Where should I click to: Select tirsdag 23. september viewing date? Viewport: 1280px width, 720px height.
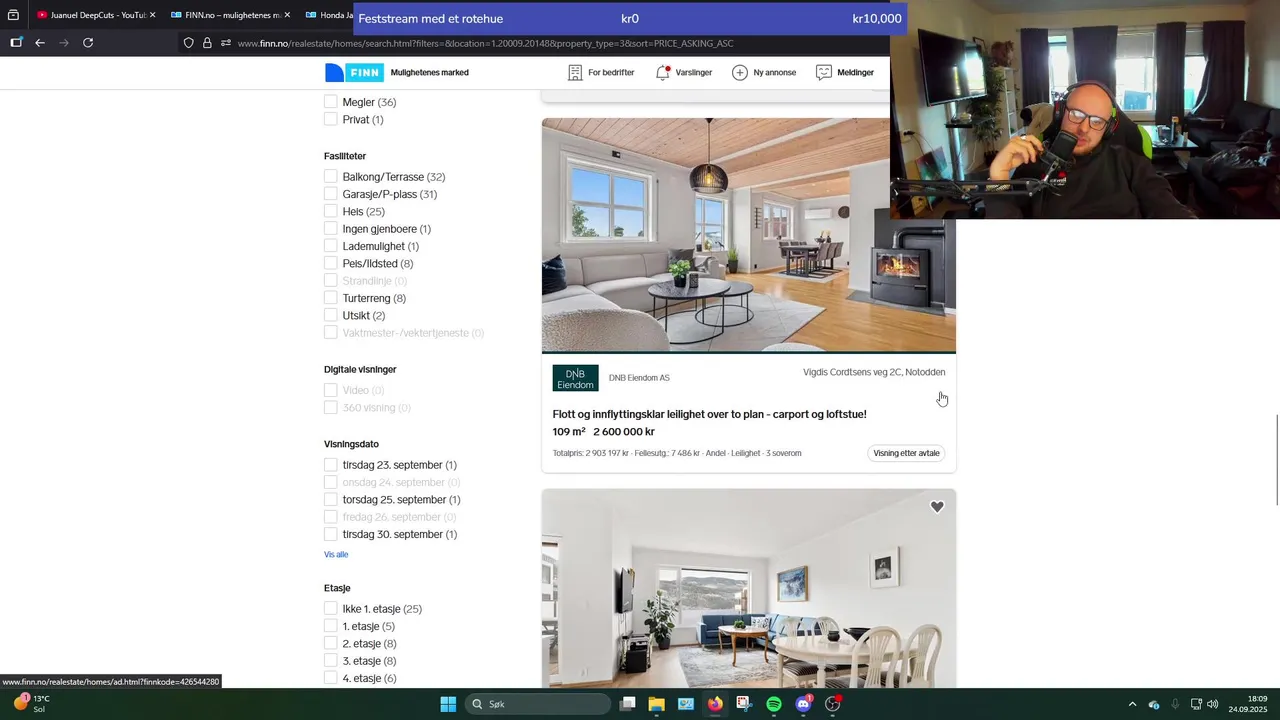click(331, 465)
